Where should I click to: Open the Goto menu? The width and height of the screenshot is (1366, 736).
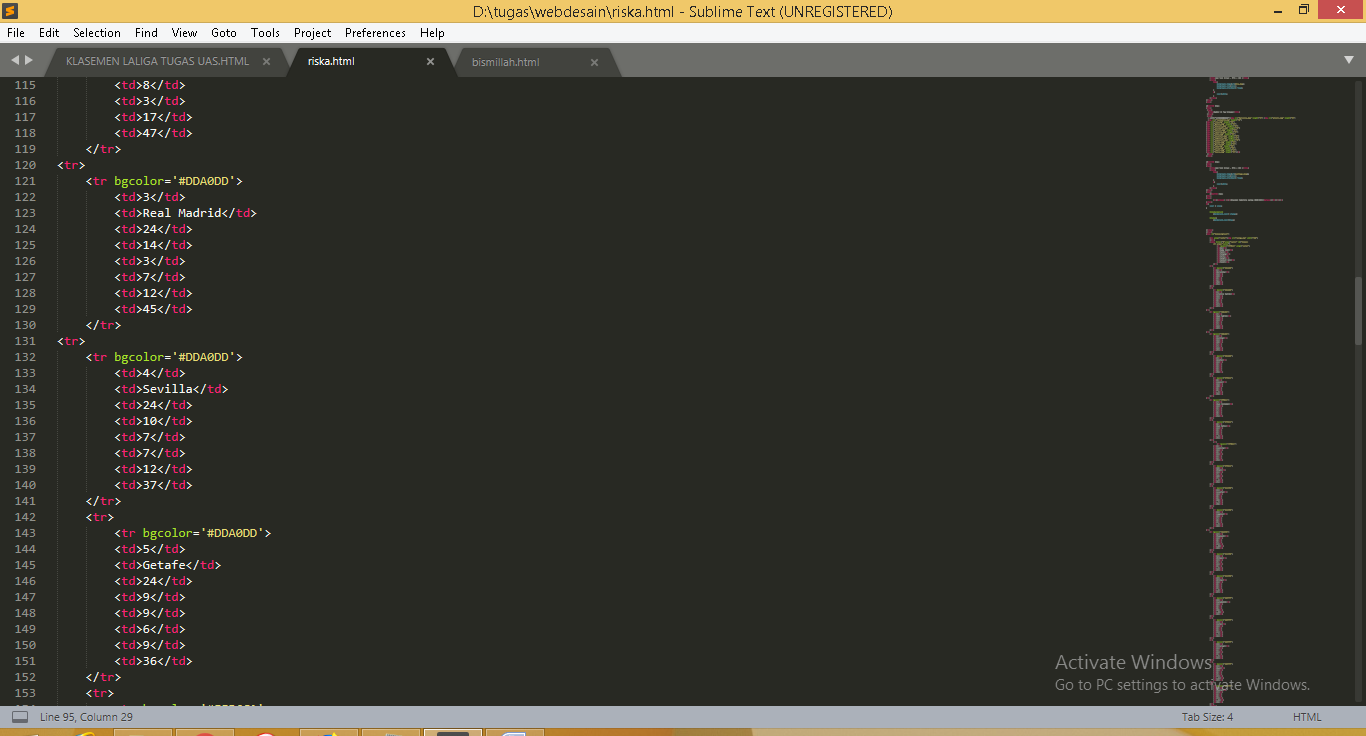click(224, 33)
